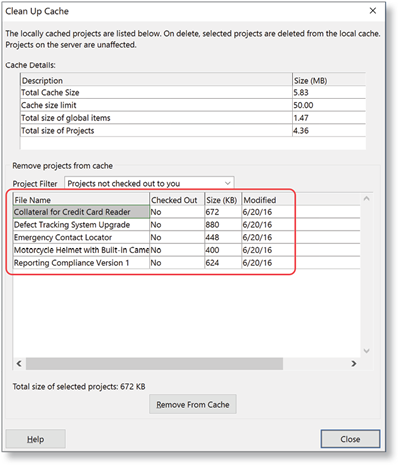Click the Help button
Viewport: 400px width, 466px height.
click(35, 439)
